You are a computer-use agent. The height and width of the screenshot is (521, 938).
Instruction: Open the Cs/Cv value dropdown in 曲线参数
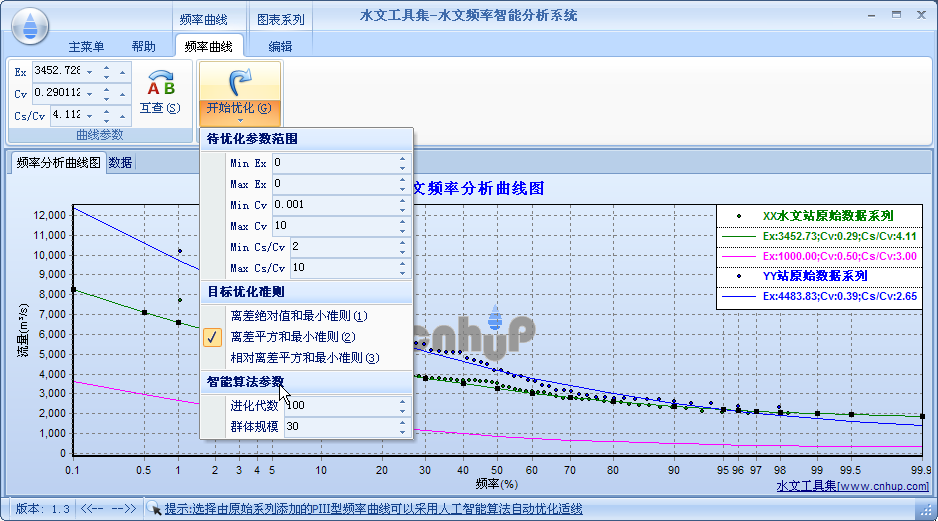(x=89, y=116)
